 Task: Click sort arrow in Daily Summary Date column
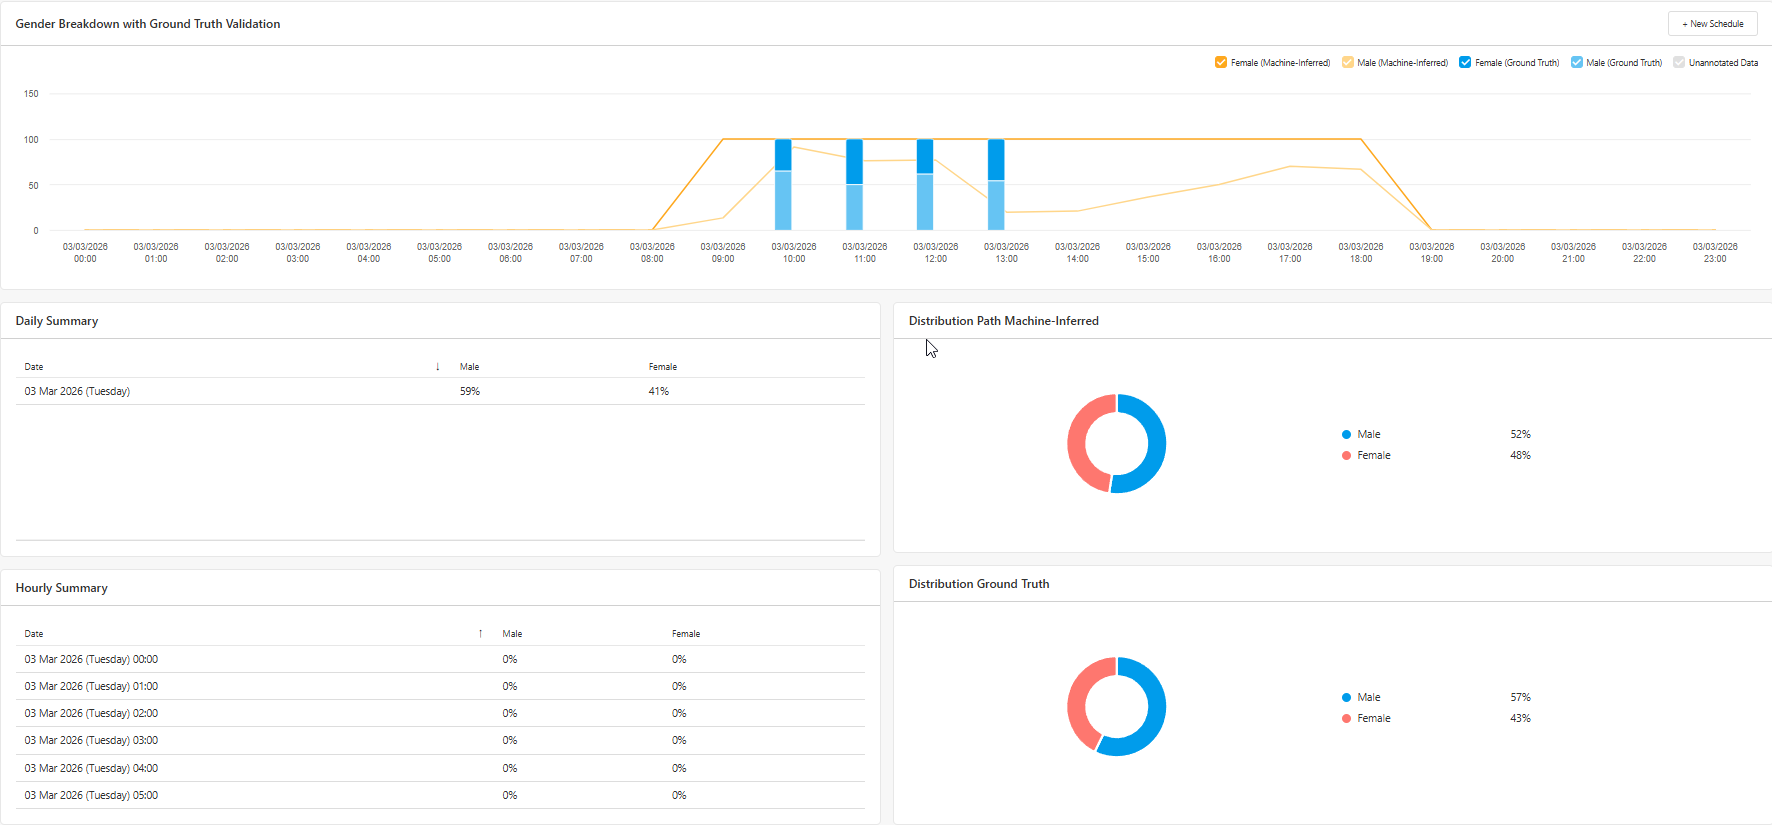point(437,367)
